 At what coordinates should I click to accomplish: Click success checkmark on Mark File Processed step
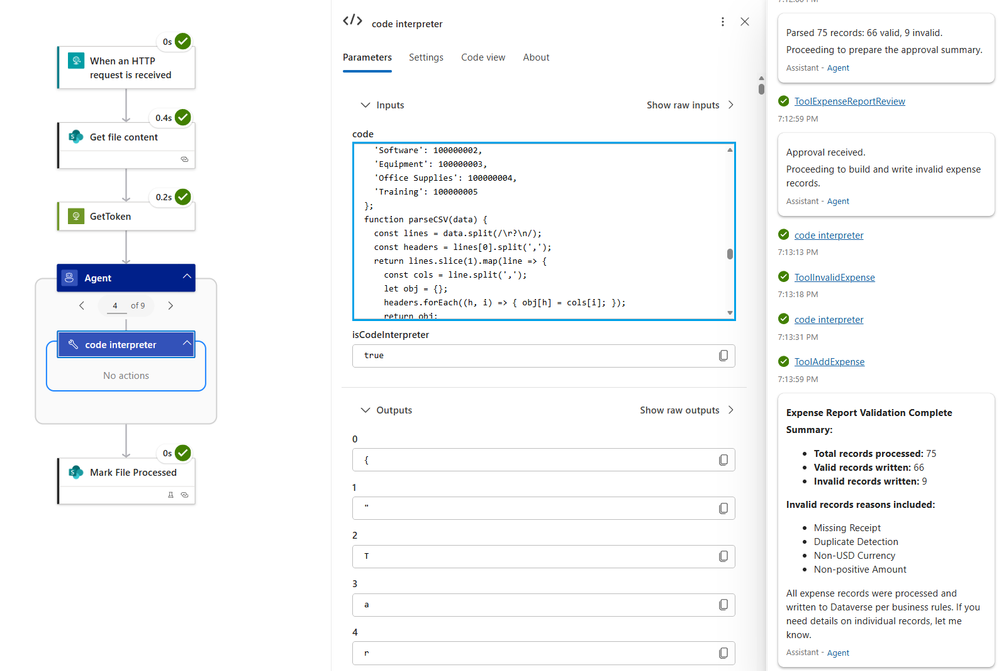(x=183, y=453)
